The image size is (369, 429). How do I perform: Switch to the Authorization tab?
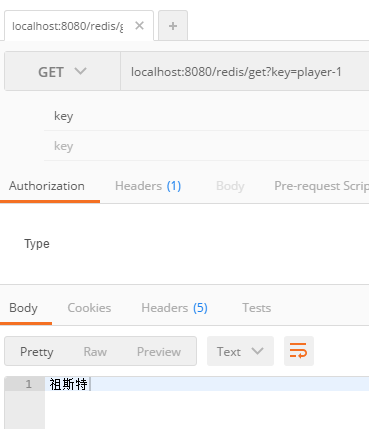[x=47, y=186]
